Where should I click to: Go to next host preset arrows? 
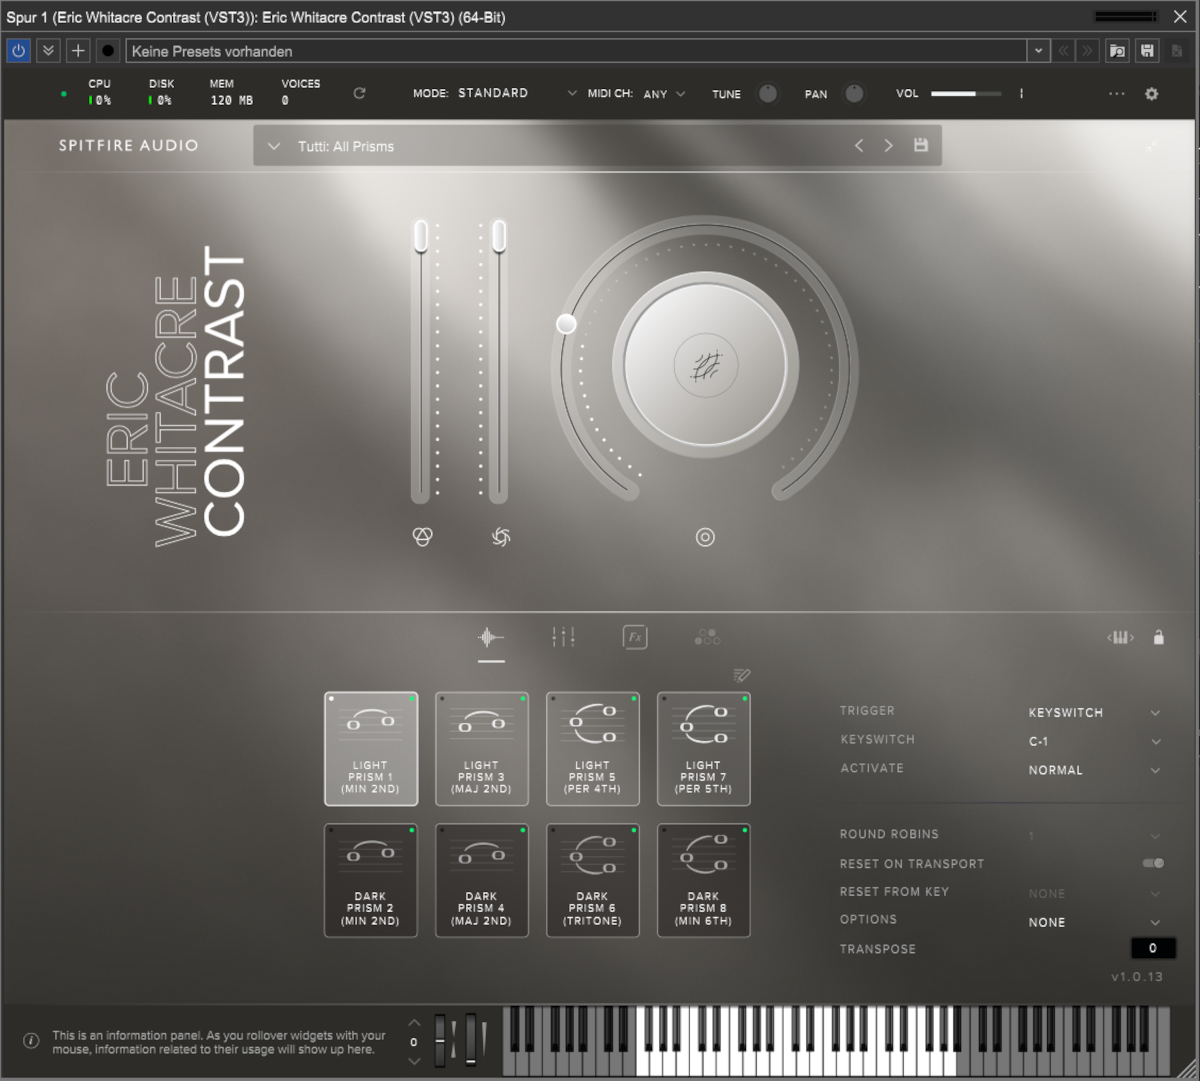(1088, 51)
